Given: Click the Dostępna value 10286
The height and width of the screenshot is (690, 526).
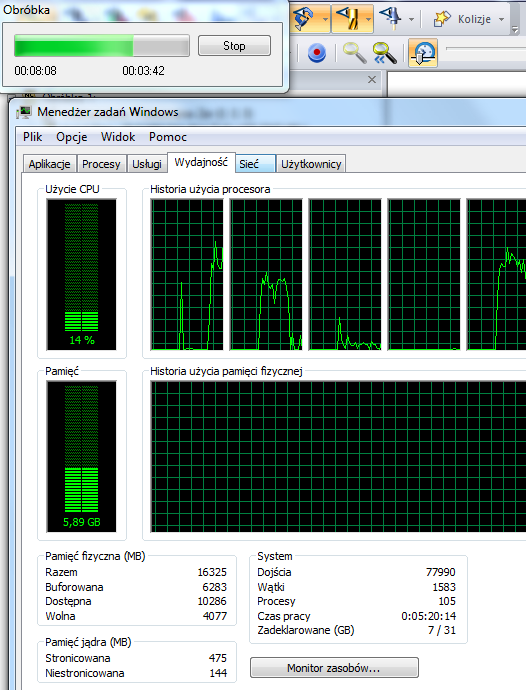Looking at the screenshot, I should [x=212, y=602].
